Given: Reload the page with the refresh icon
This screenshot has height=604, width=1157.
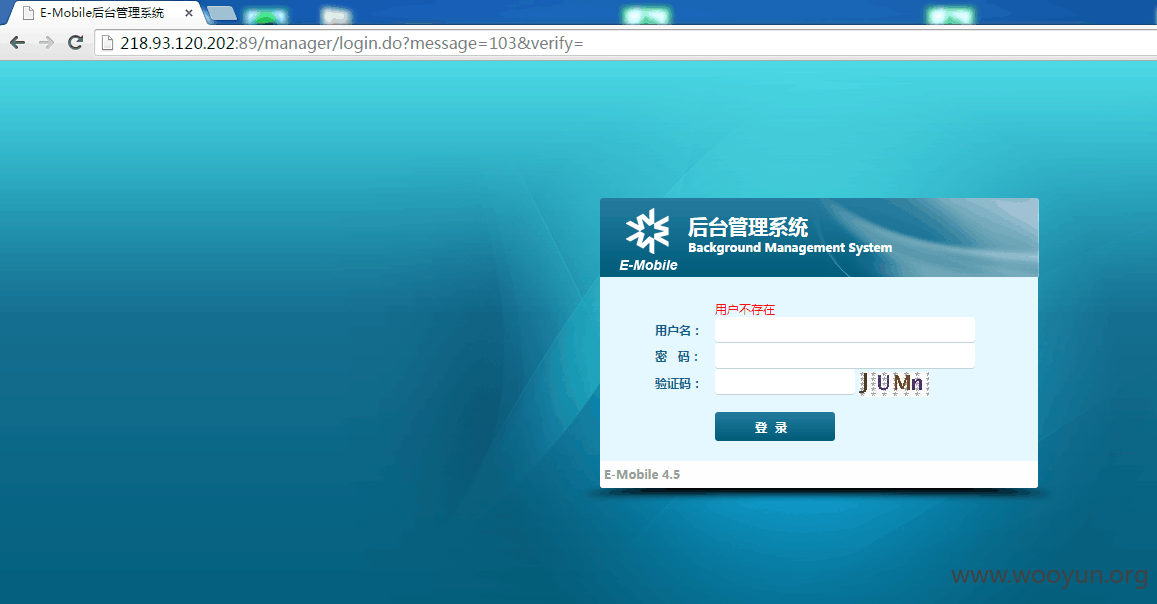Looking at the screenshot, I should click(75, 43).
